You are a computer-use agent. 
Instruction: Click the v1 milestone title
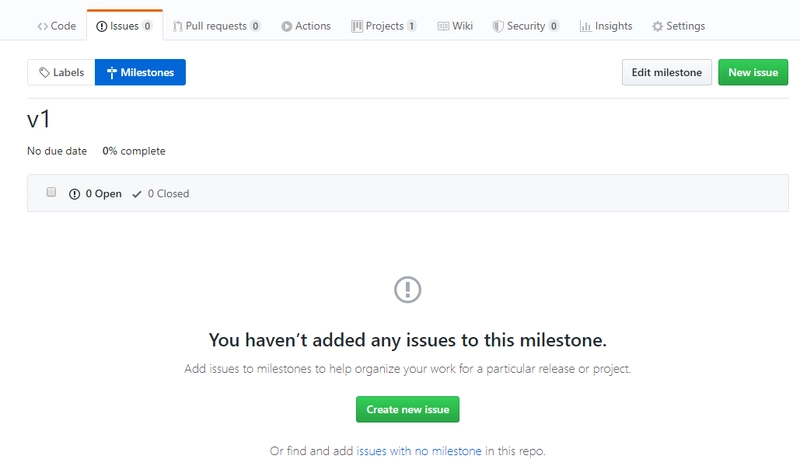pyautogui.click(x=39, y=119)
